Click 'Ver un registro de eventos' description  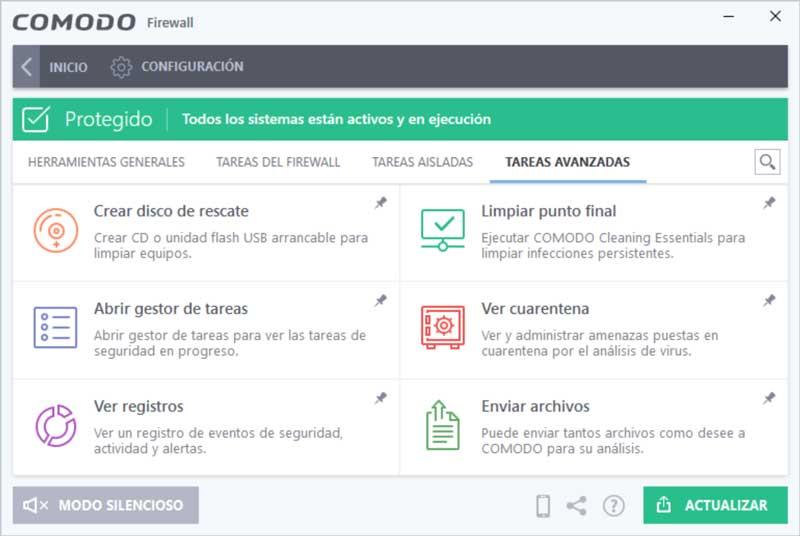(218, 441)
